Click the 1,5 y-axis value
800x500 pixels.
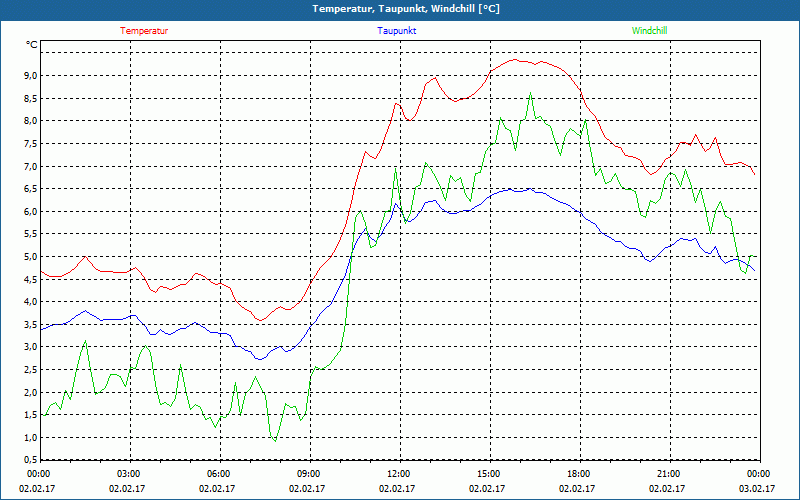31,415
